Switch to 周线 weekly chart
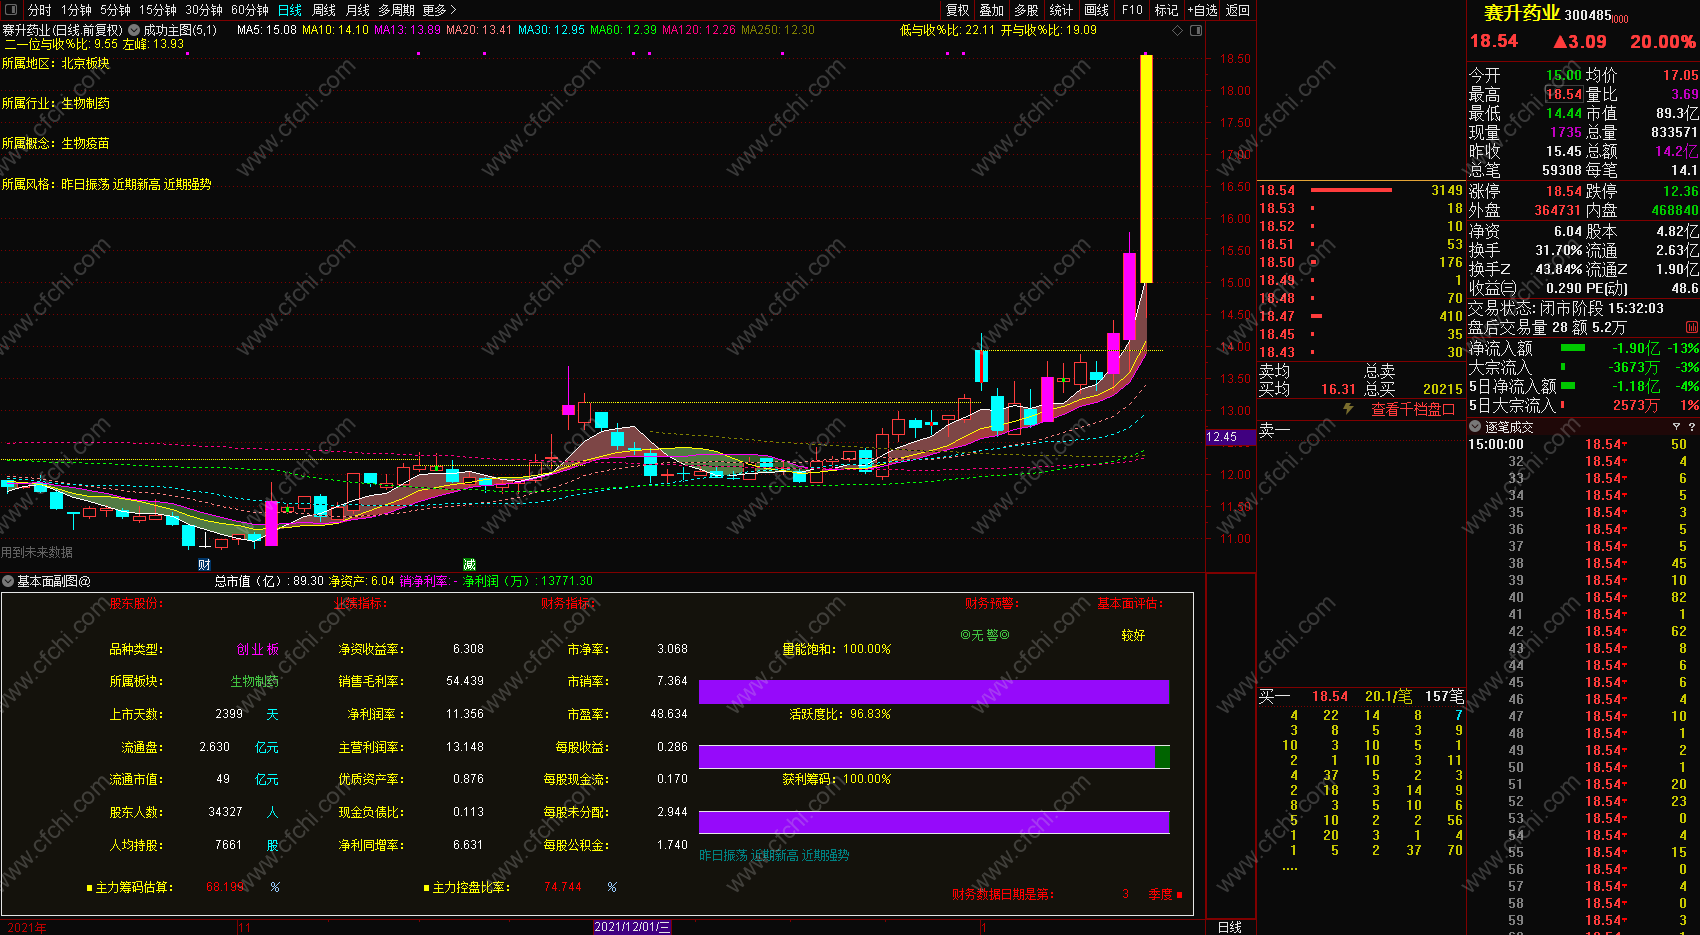Image resolution: width=1700 pixels, height=935 pixels. pyautogui.click(x=324, y=10)
